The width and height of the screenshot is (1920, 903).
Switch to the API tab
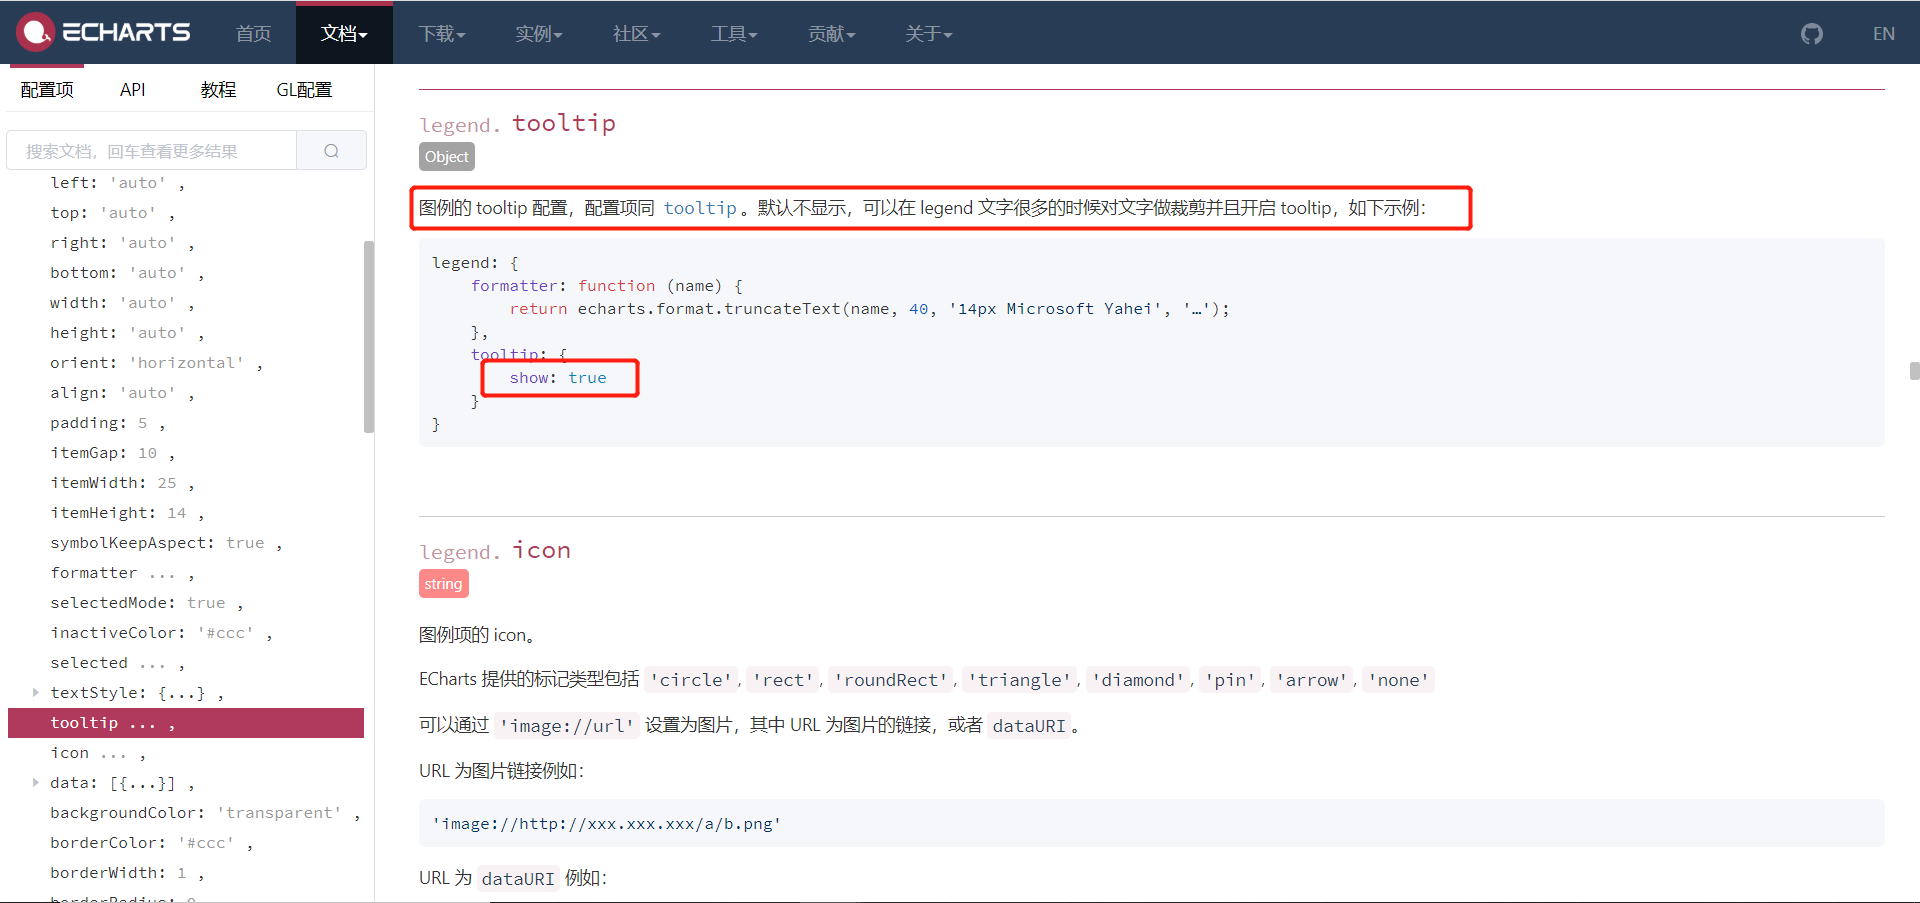(133, 90)
